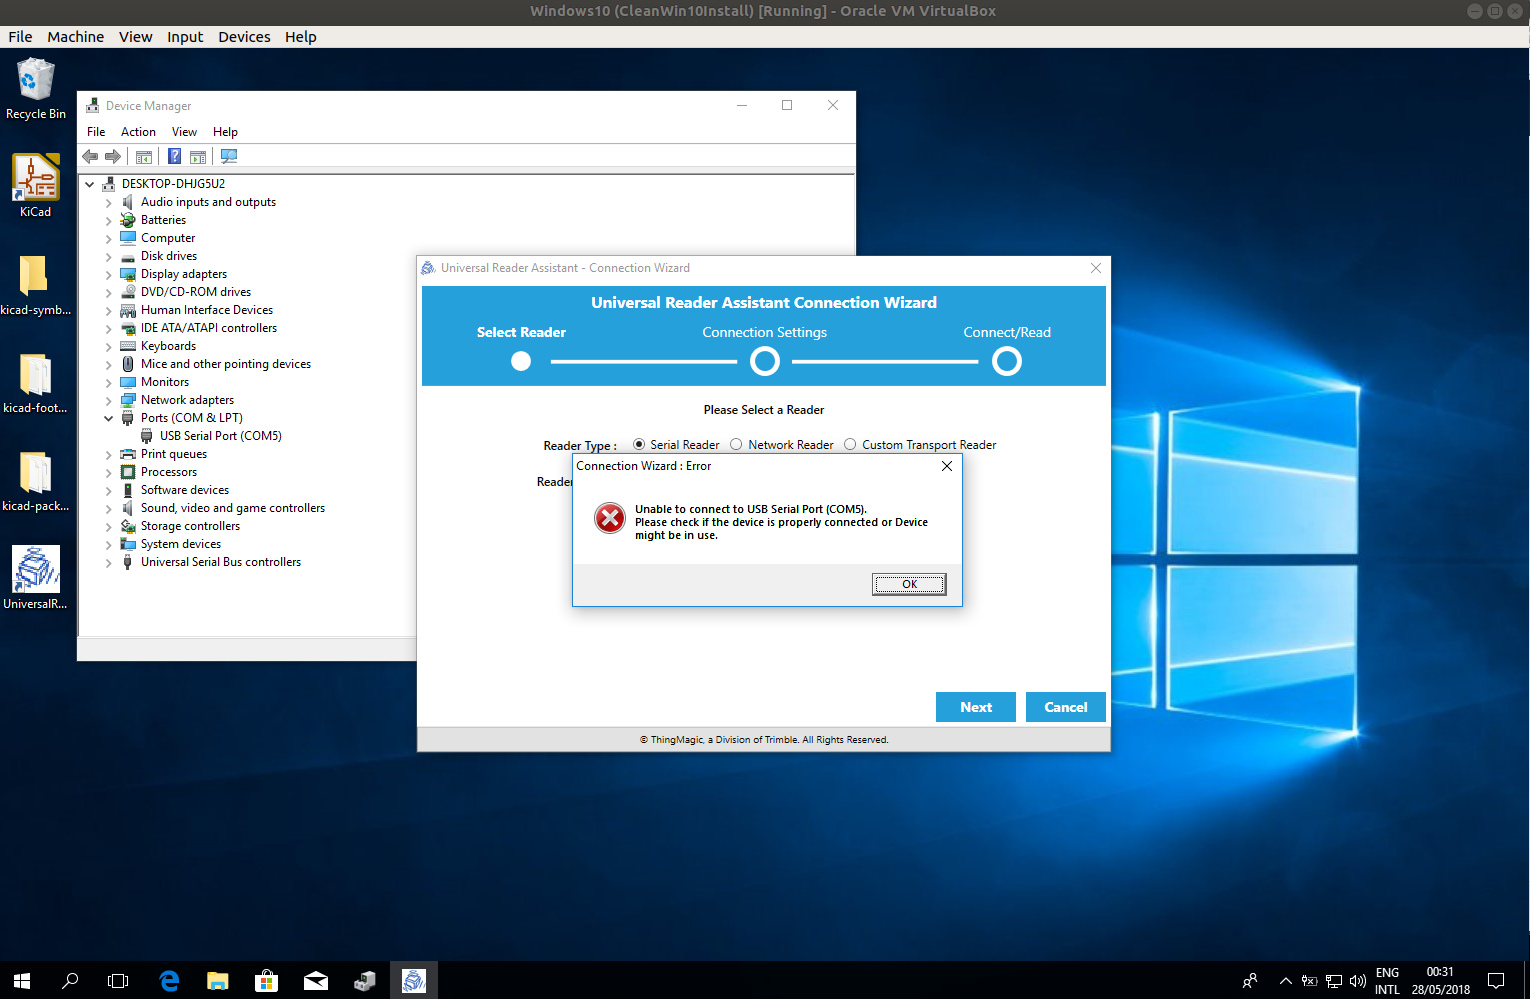The width and height of the screenshot is (1530, 999).
Task: Click the scan for hardware changes icon
Action: (x=229, y=156)
